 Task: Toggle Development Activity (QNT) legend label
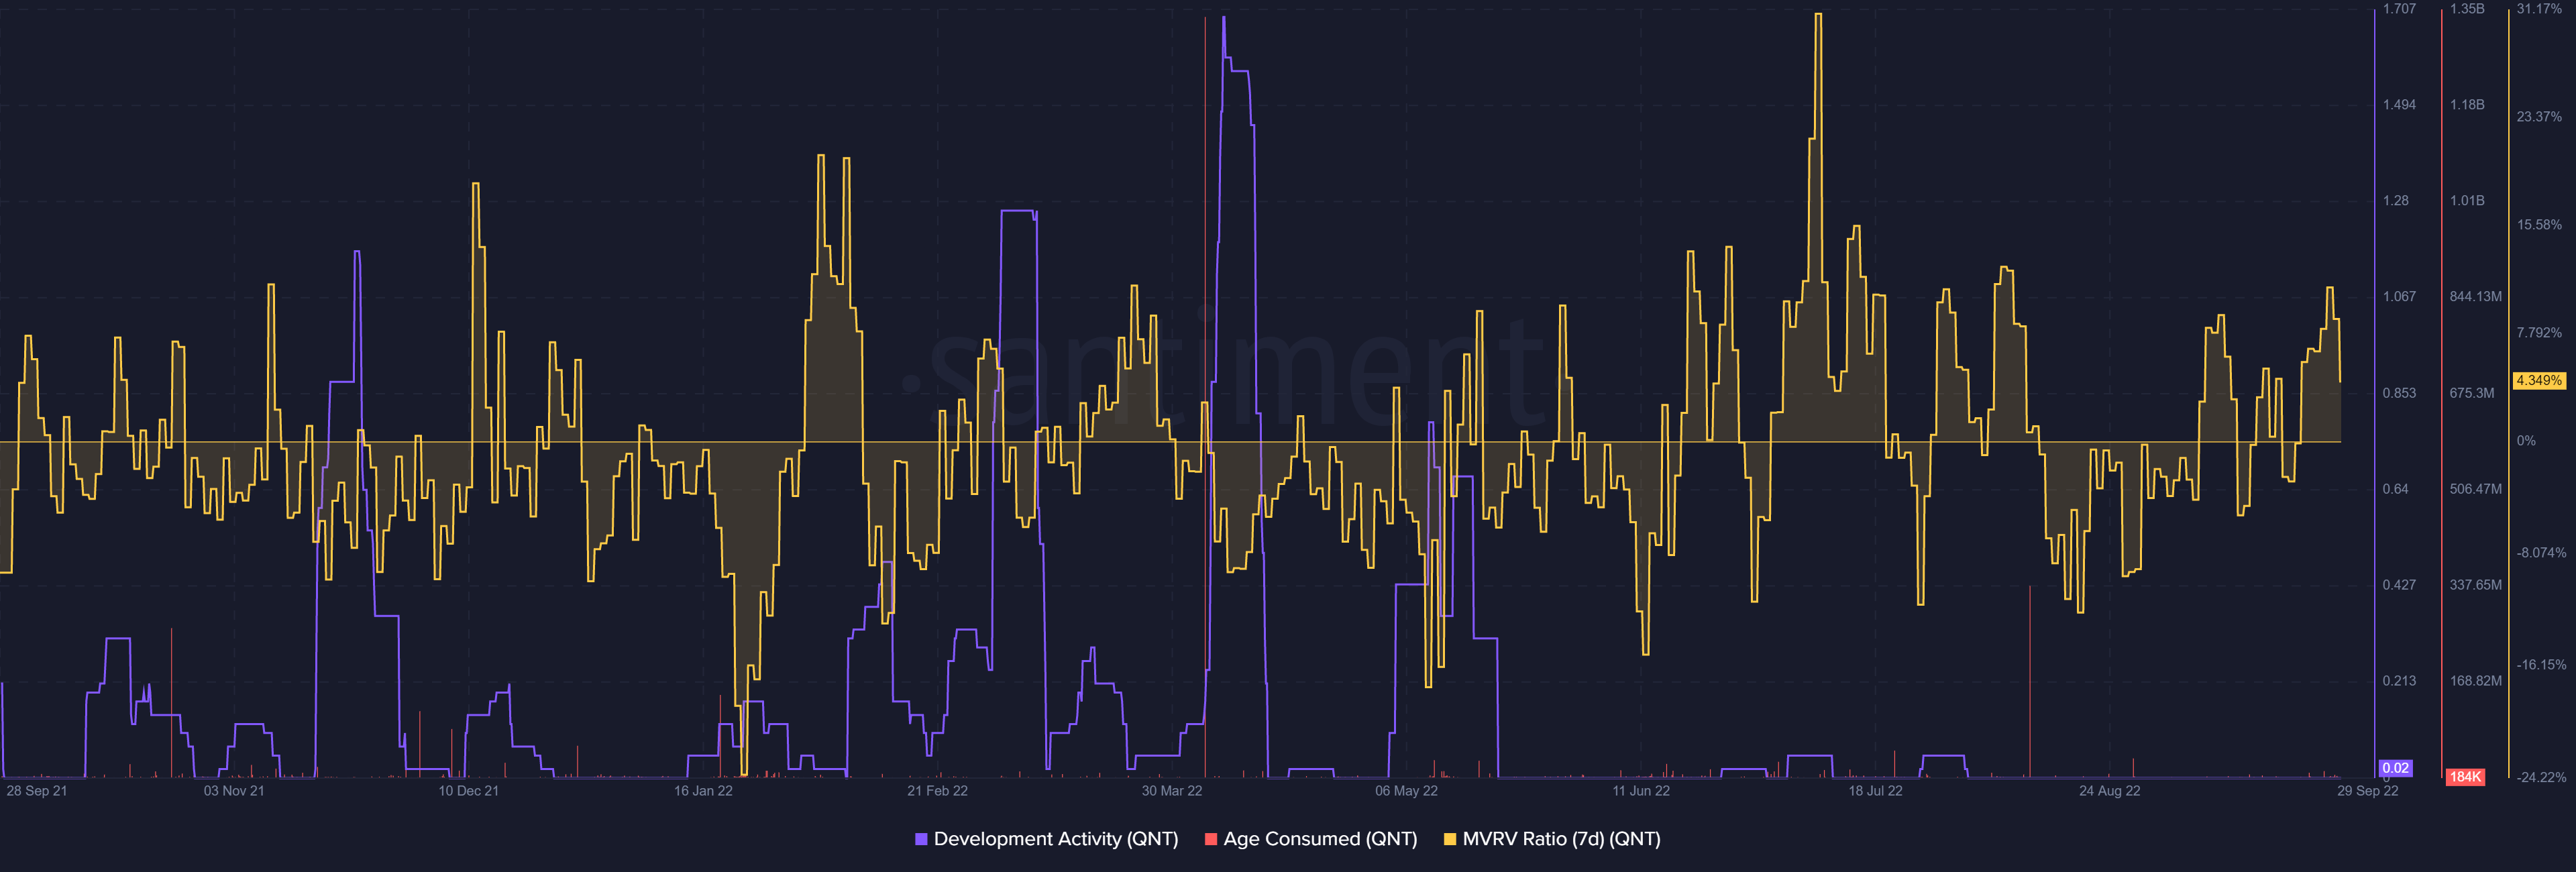click(x=1055, y=839)
